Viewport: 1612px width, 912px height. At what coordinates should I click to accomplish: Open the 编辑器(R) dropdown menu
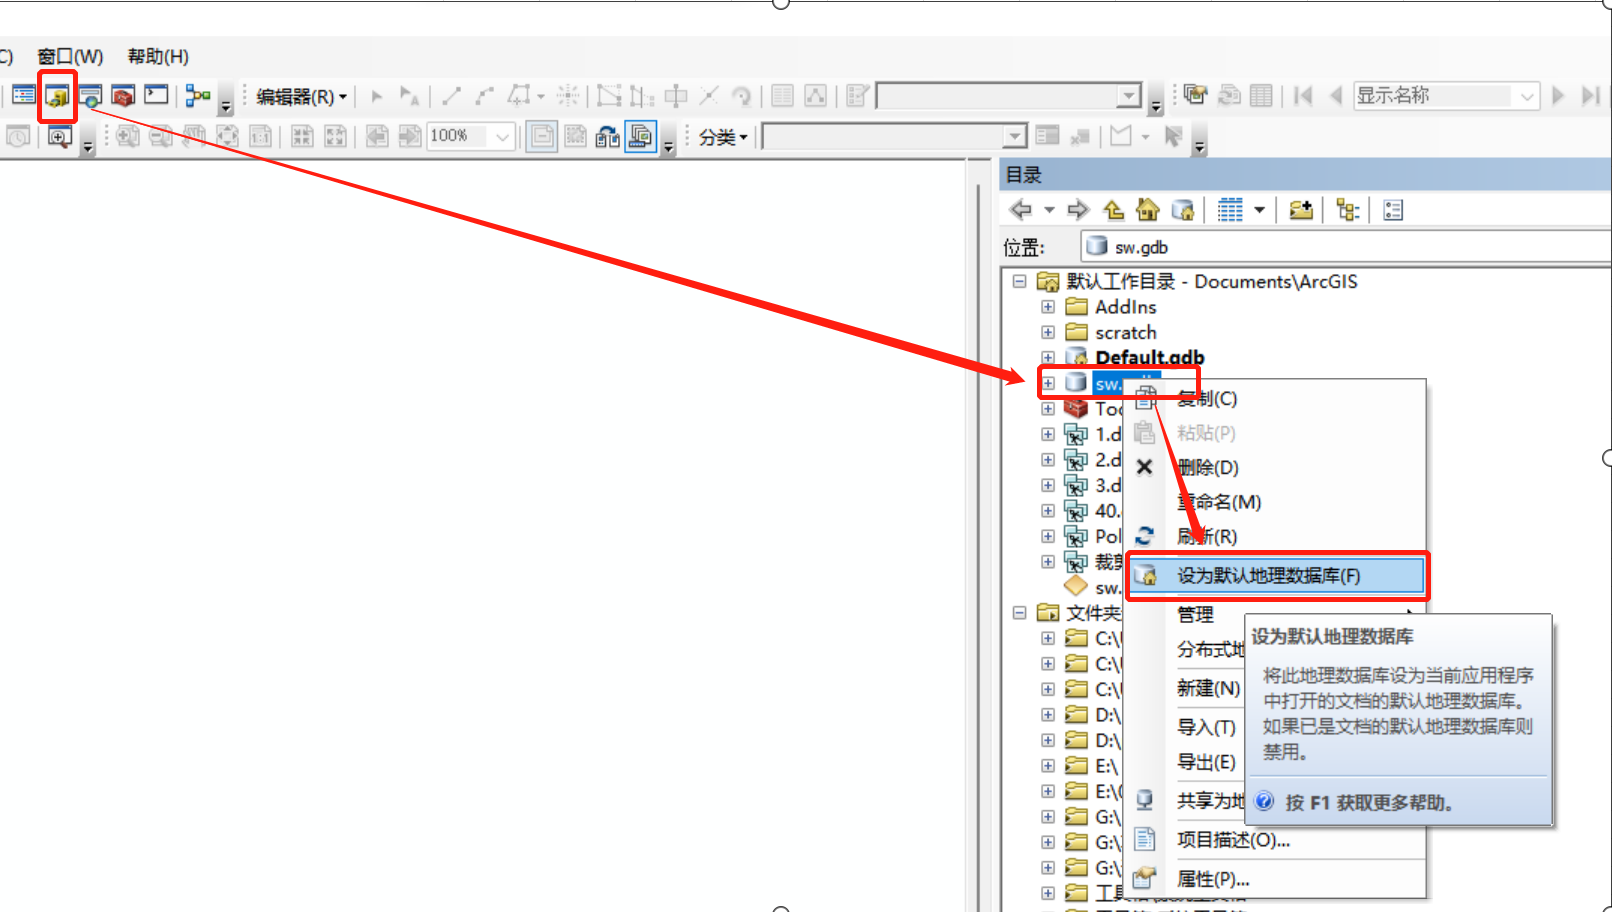(301, 97)
